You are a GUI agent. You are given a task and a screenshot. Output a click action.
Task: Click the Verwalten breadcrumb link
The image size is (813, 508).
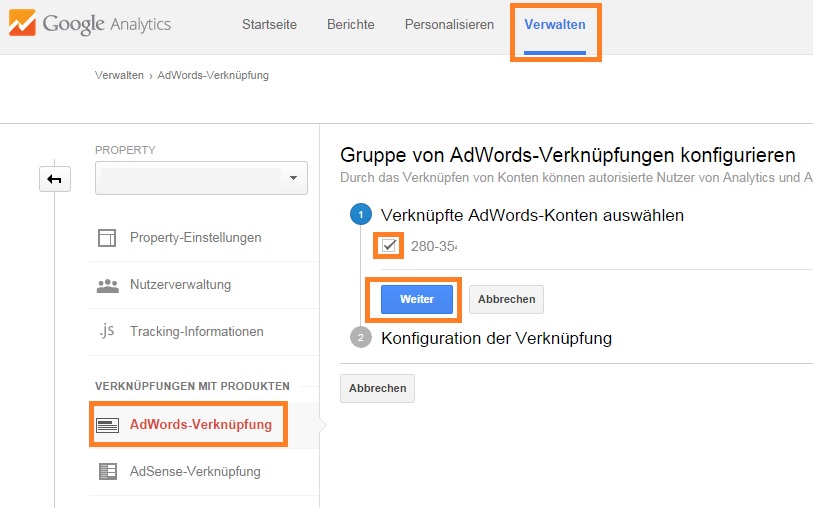(119, 75)
